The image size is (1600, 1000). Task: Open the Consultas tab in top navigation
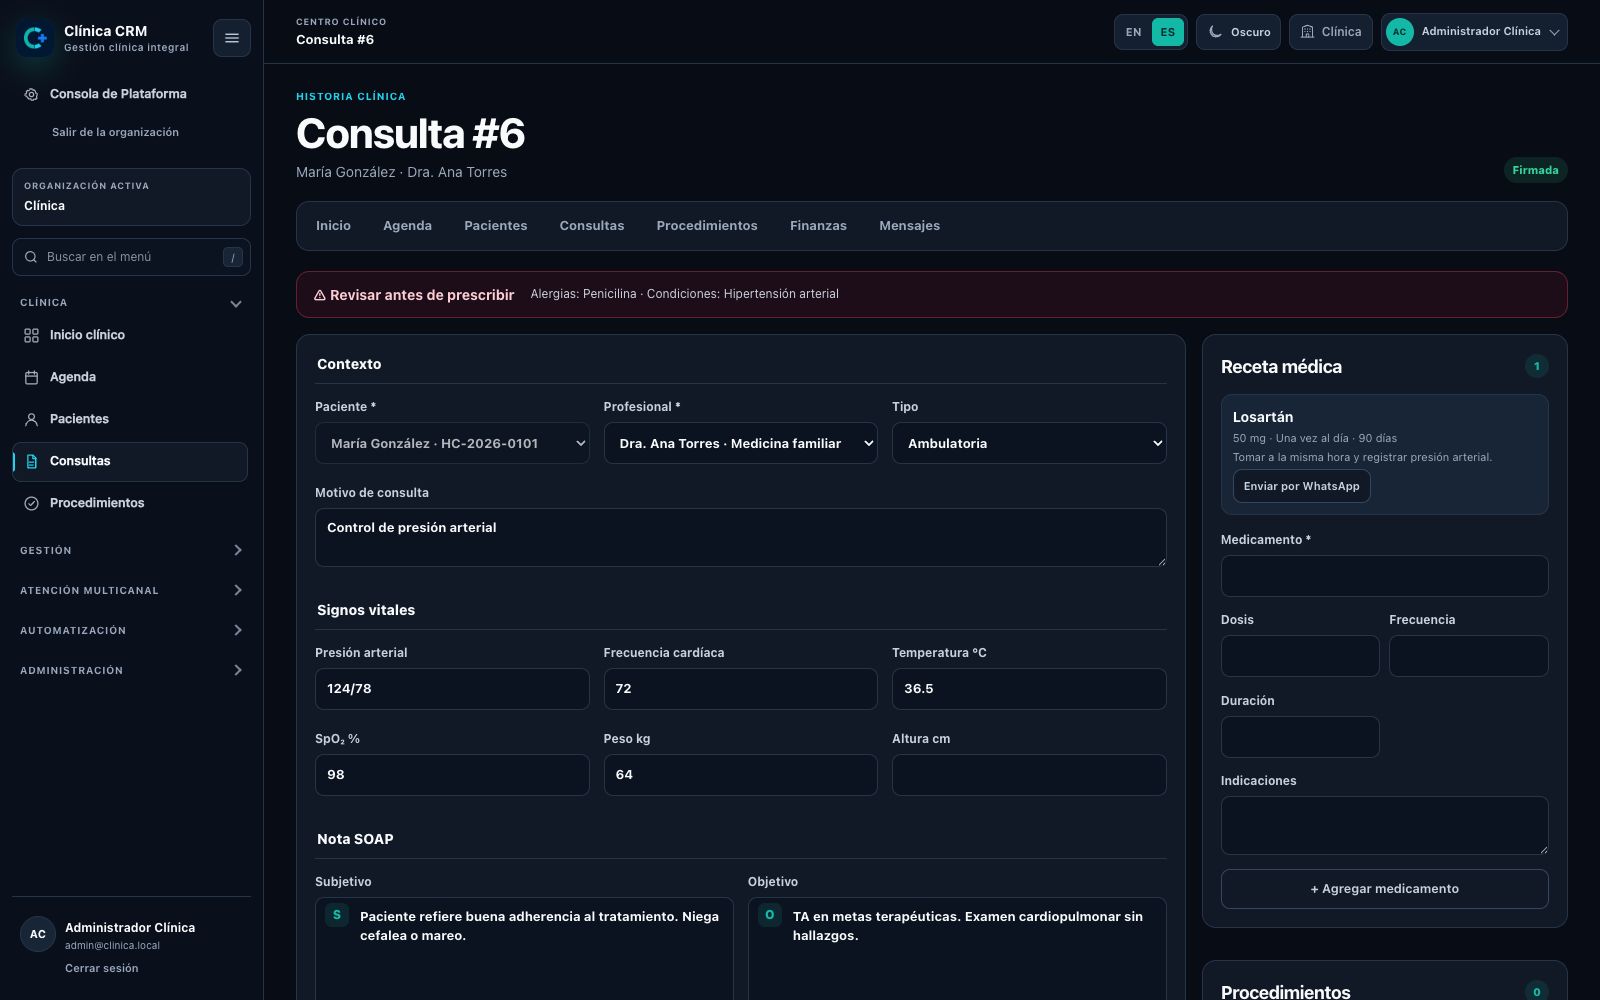[x=591, y=226]
